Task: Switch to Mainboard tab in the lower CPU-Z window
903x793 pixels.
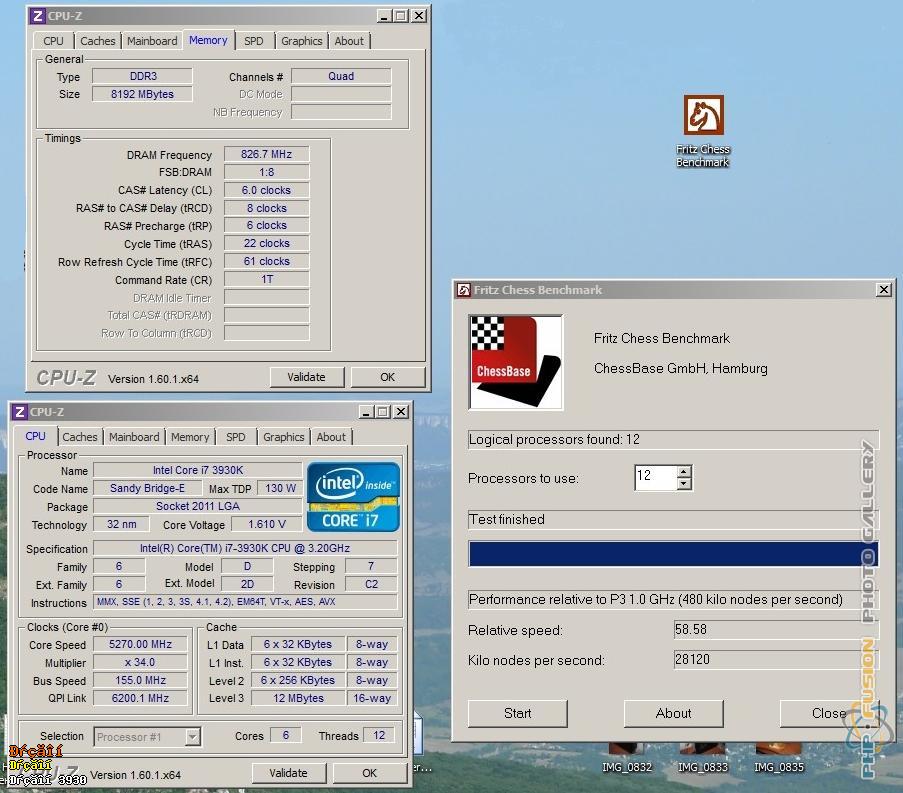Action: click(x=134, y=437)
